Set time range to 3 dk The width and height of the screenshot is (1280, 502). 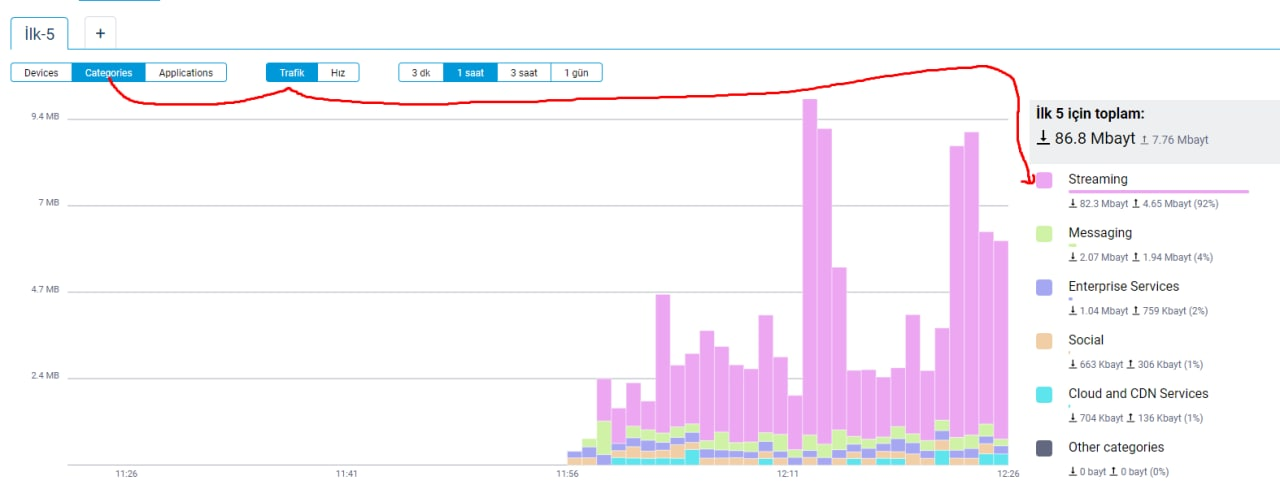(x=421, y=73)
